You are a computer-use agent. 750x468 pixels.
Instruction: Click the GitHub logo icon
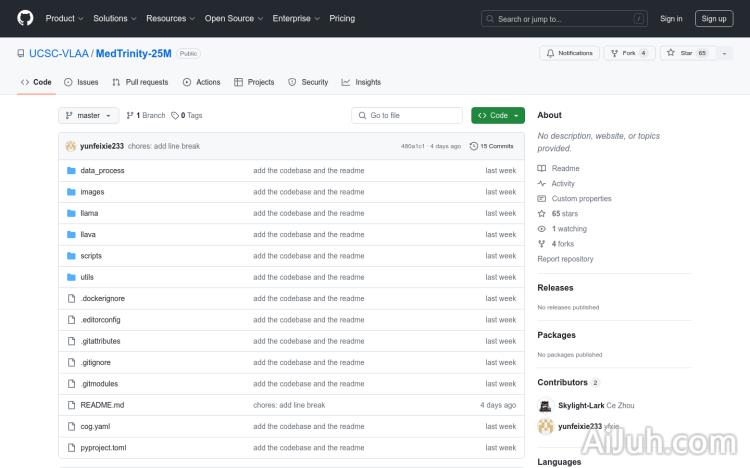tap(25, 18)
